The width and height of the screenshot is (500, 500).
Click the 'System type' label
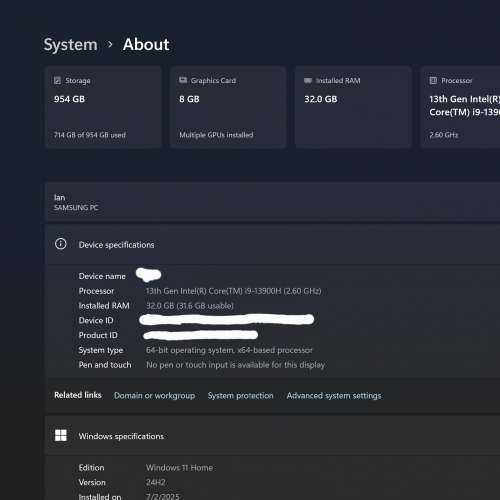101,351
